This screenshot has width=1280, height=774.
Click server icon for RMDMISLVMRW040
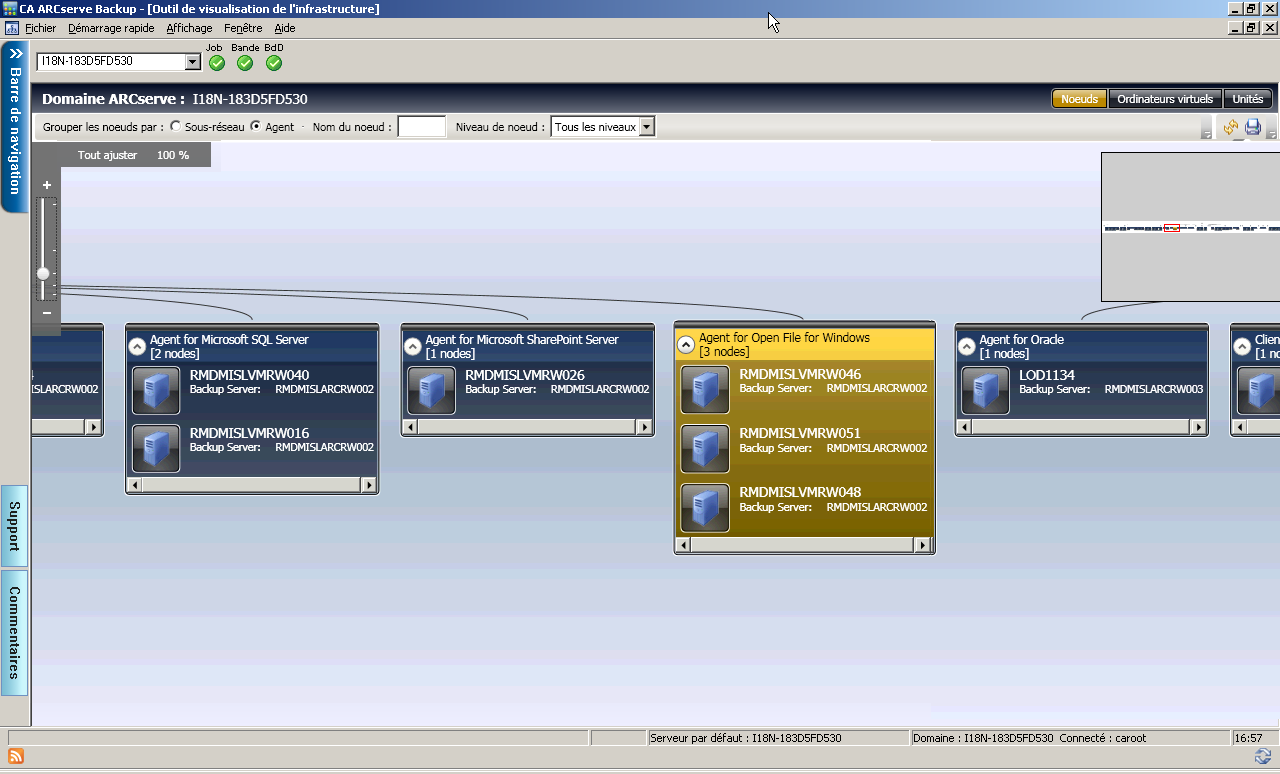point(156,390)
